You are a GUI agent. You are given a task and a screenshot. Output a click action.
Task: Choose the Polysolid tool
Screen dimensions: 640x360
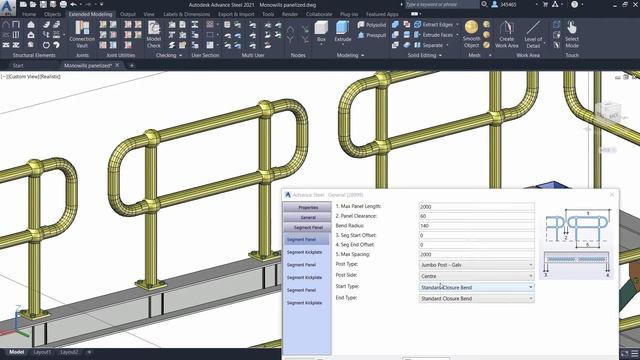click(371, 25)
